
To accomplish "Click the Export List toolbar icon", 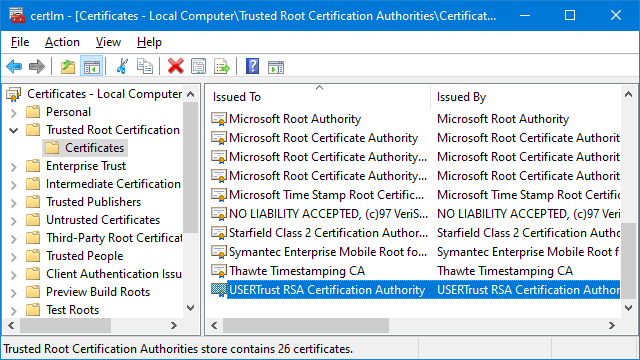I will click(222, 66).
